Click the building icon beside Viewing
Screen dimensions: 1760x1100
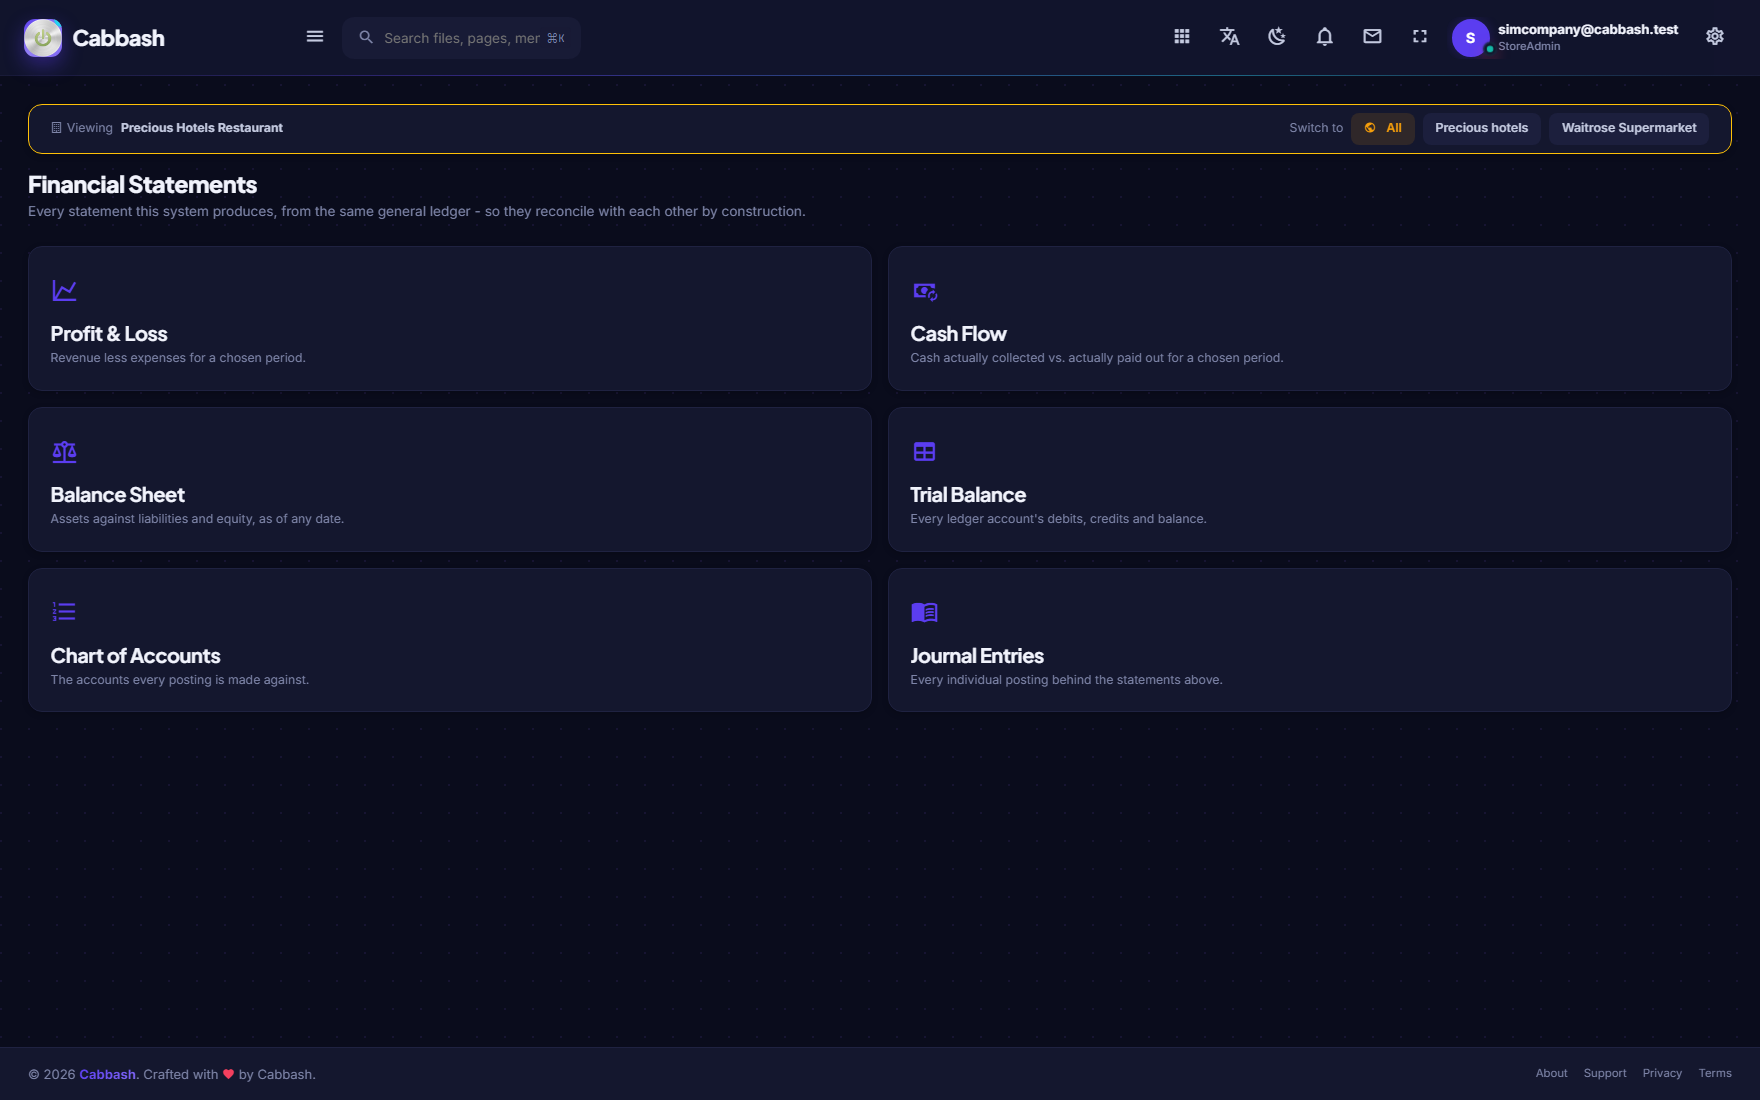pos(56,128)
